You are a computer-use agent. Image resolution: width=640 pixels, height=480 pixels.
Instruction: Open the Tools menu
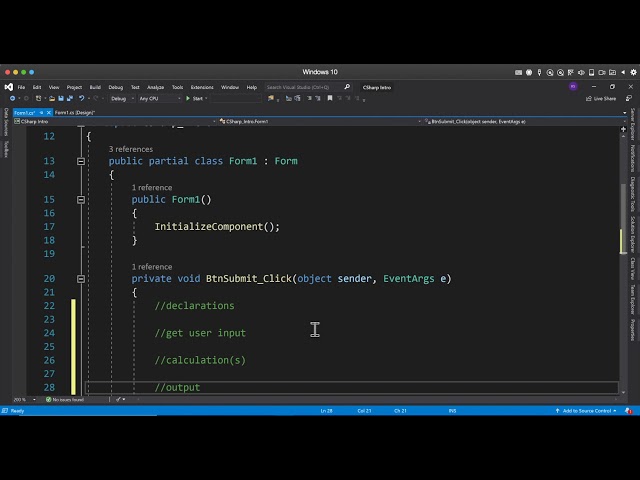[178, 87]
